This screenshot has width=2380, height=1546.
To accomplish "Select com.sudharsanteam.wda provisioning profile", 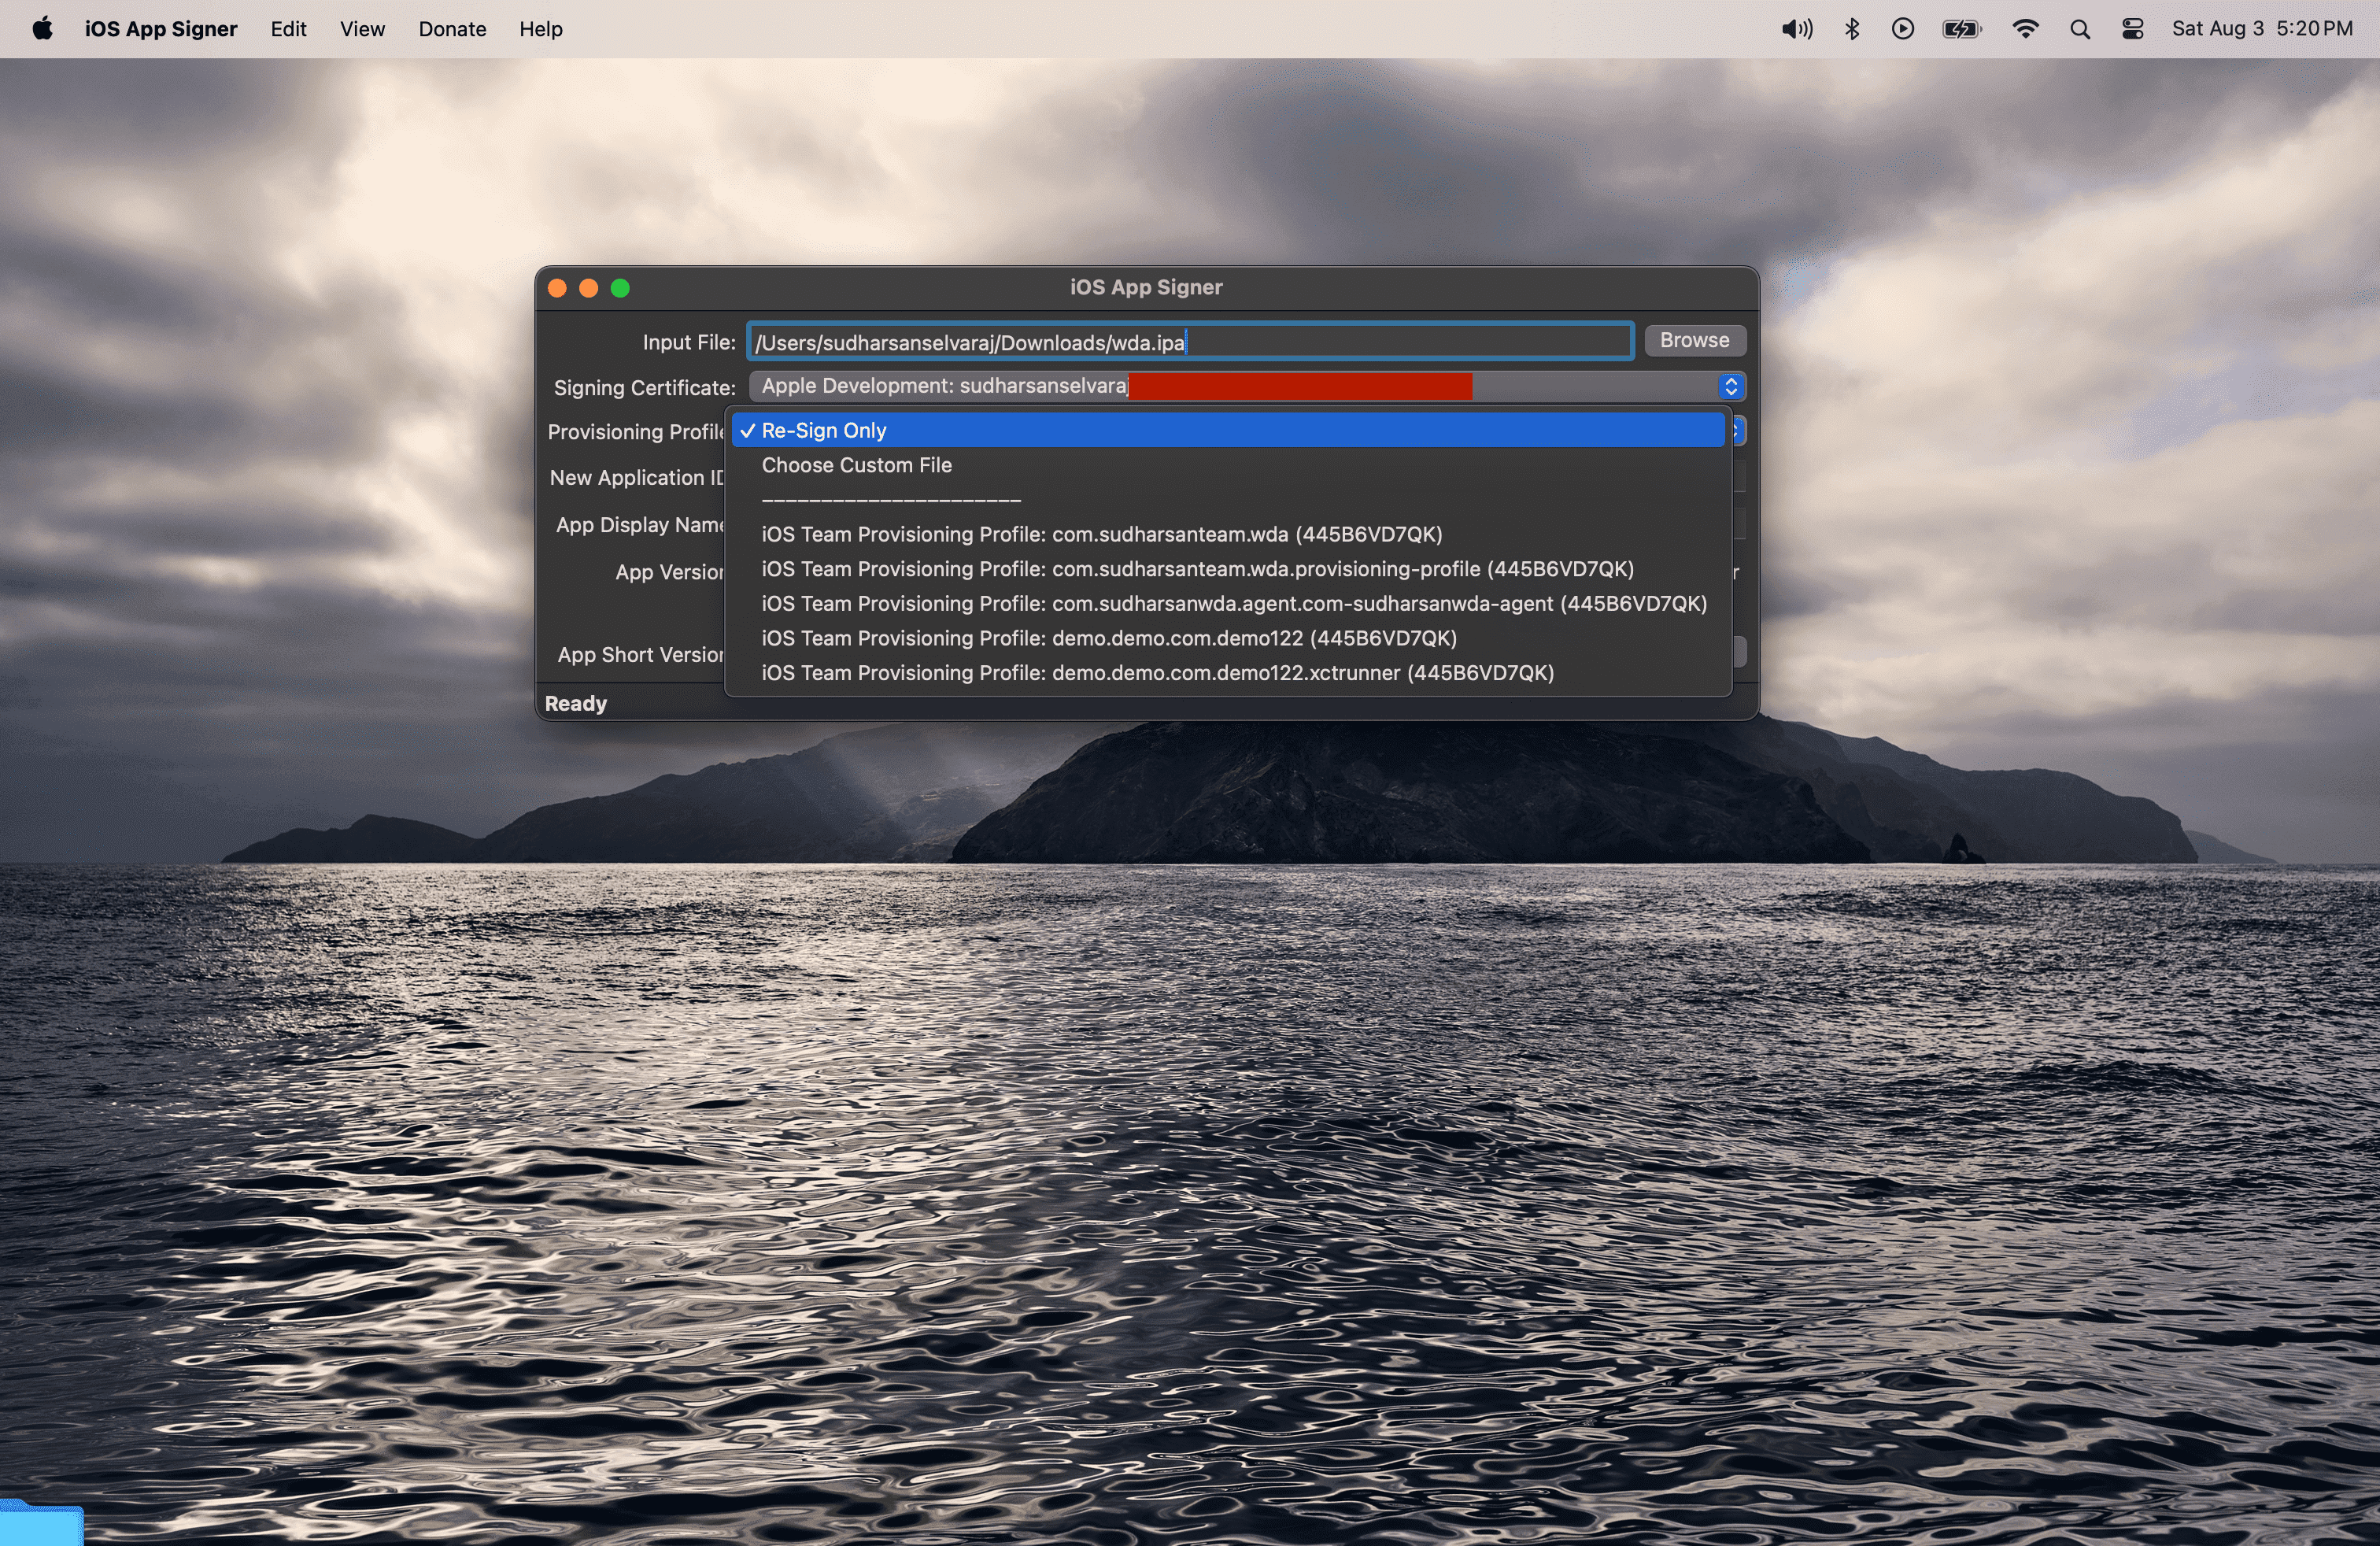I will 1101,534.
